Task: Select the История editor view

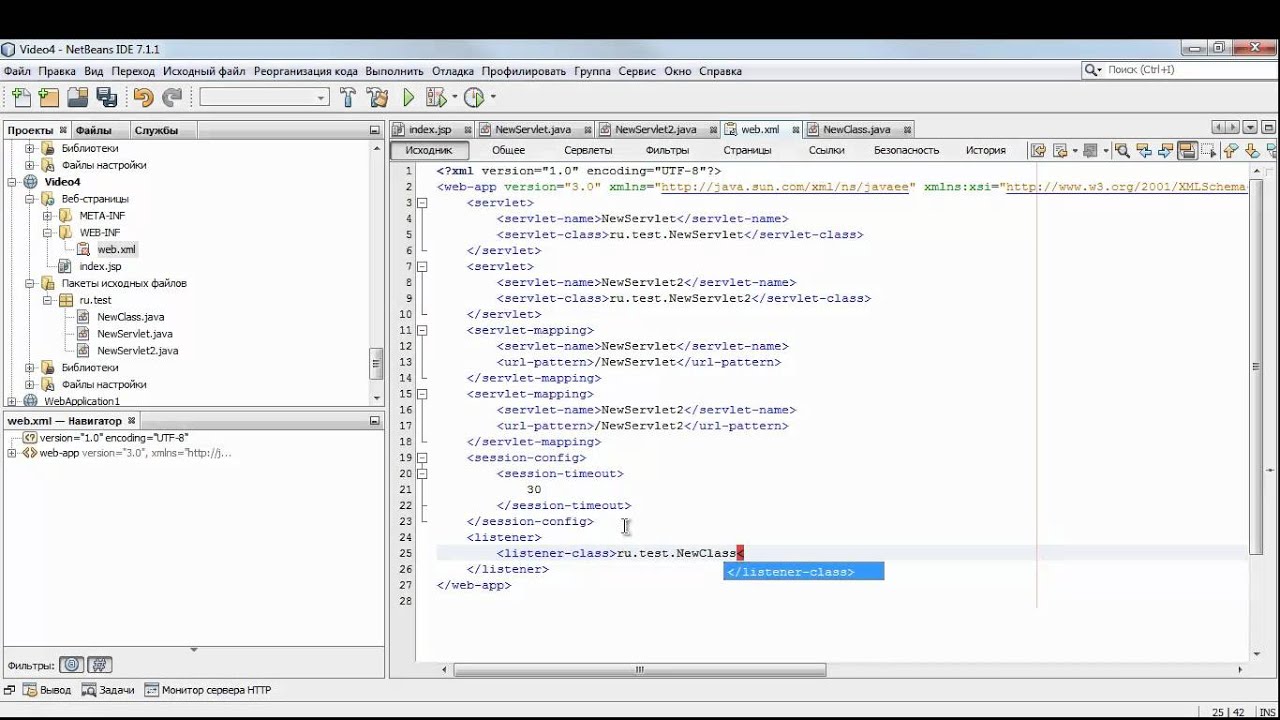Action: (985, 150)
